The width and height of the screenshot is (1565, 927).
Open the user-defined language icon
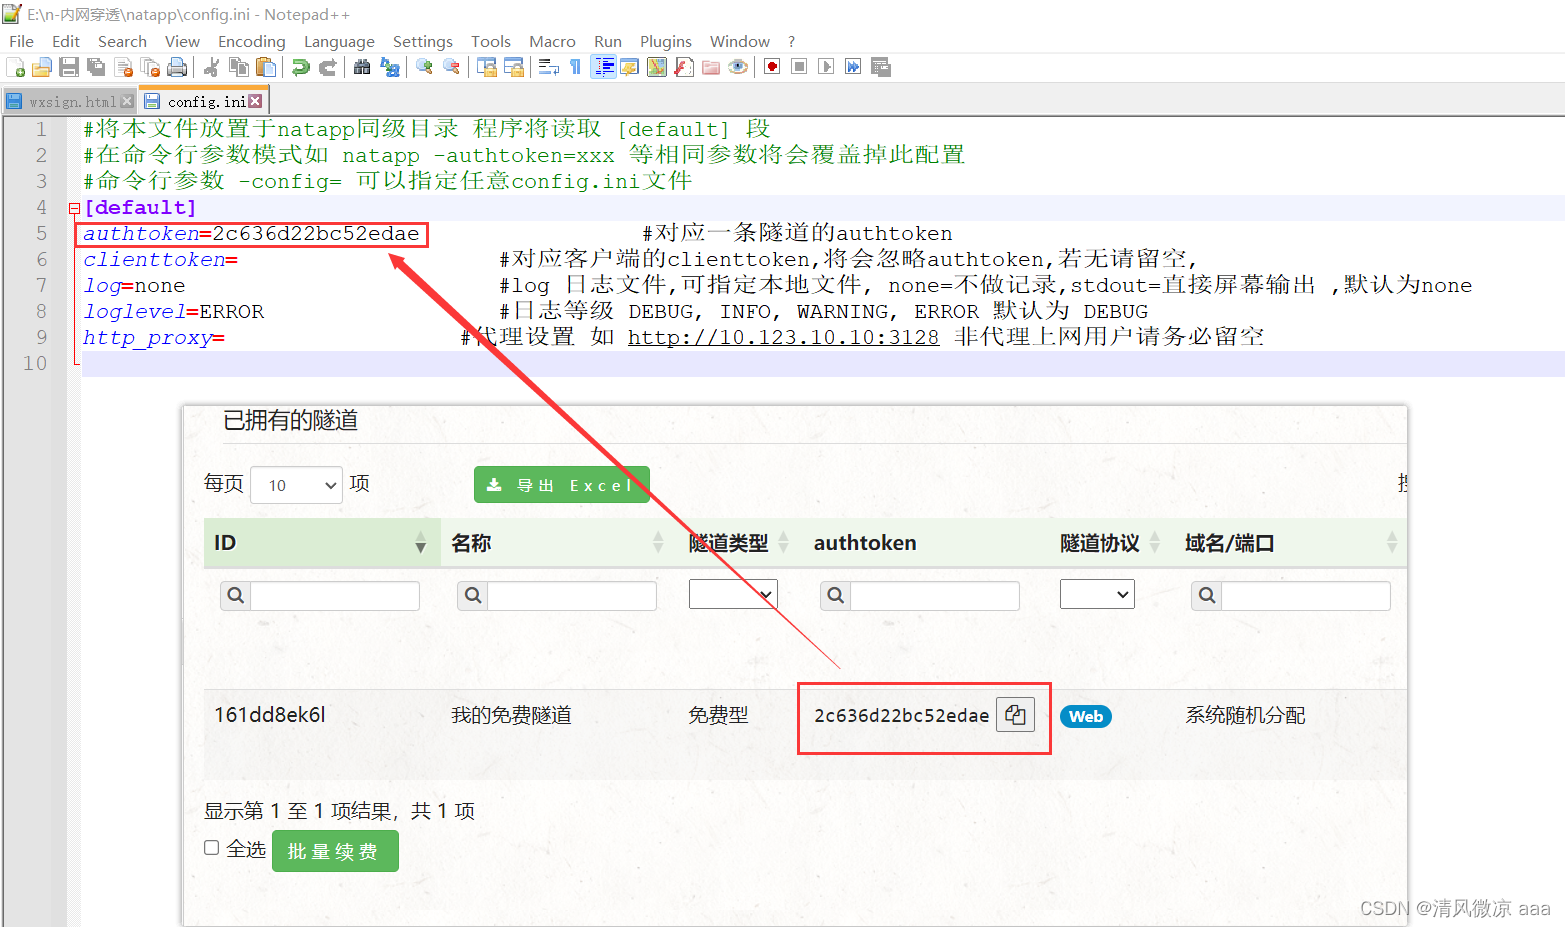629,67
